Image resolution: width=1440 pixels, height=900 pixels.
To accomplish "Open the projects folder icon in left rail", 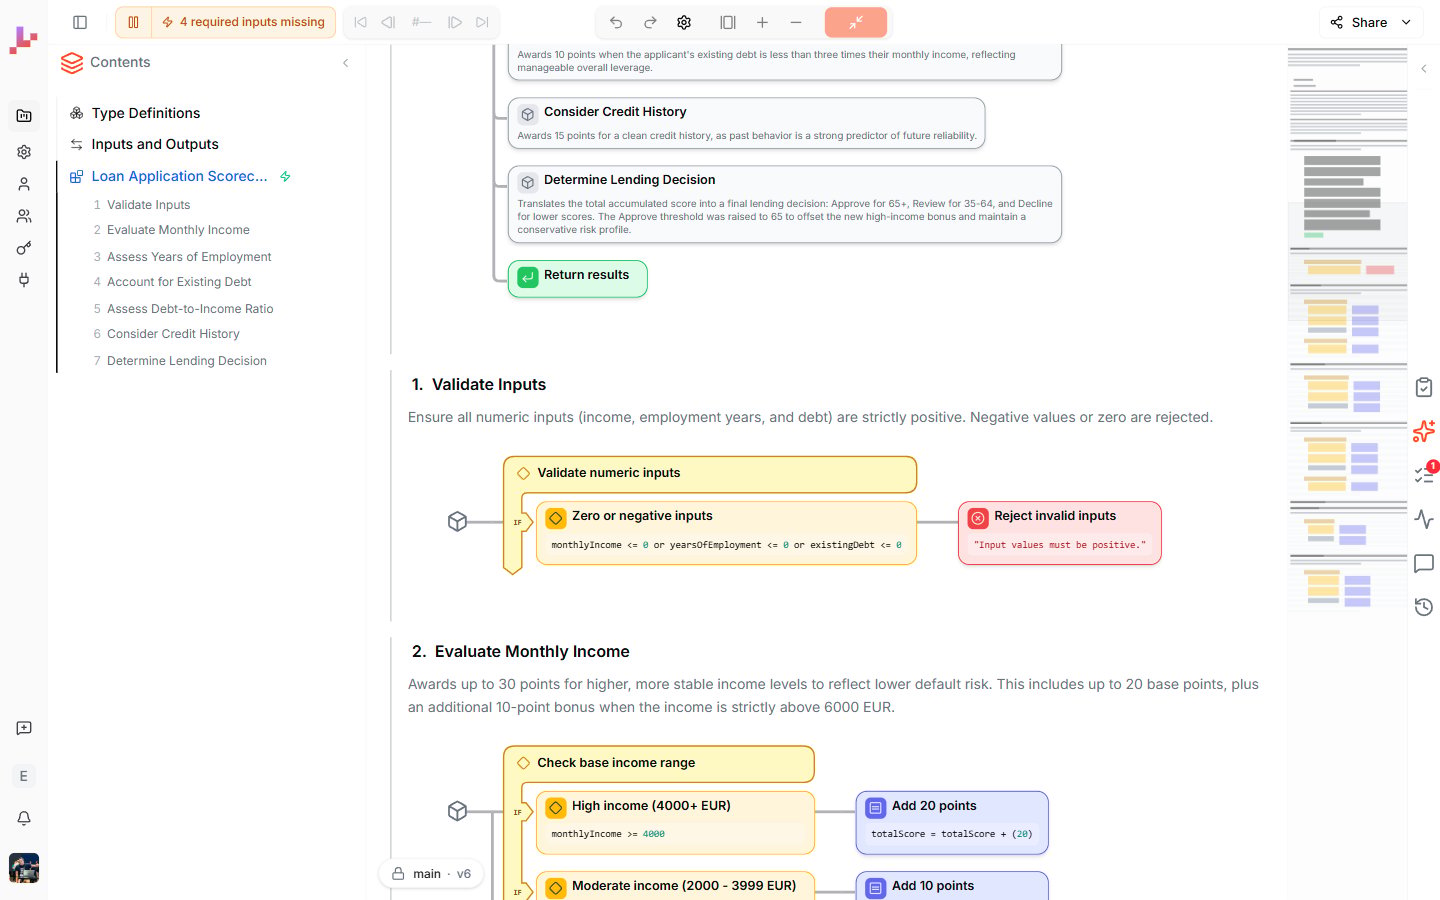I will [24, 116].
